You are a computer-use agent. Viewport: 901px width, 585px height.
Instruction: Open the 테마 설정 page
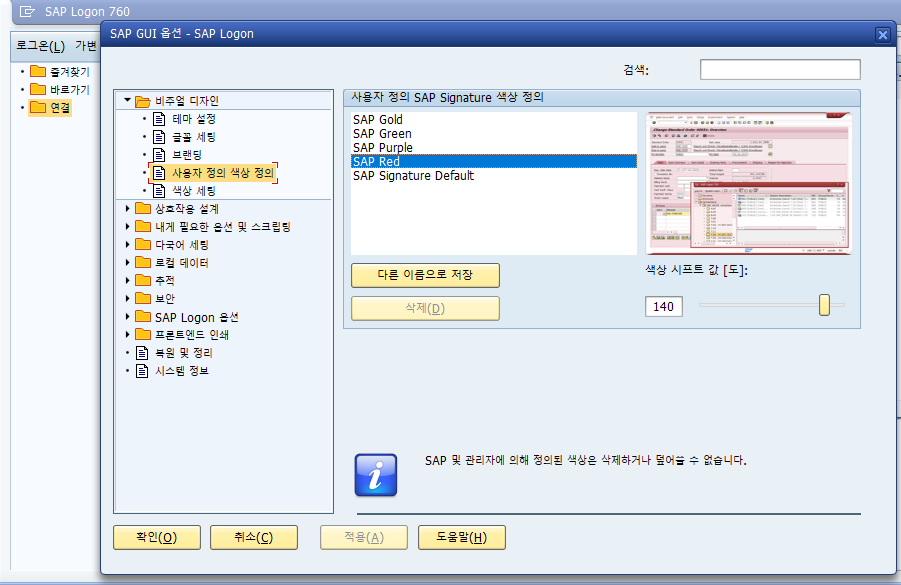pos(194,119)
